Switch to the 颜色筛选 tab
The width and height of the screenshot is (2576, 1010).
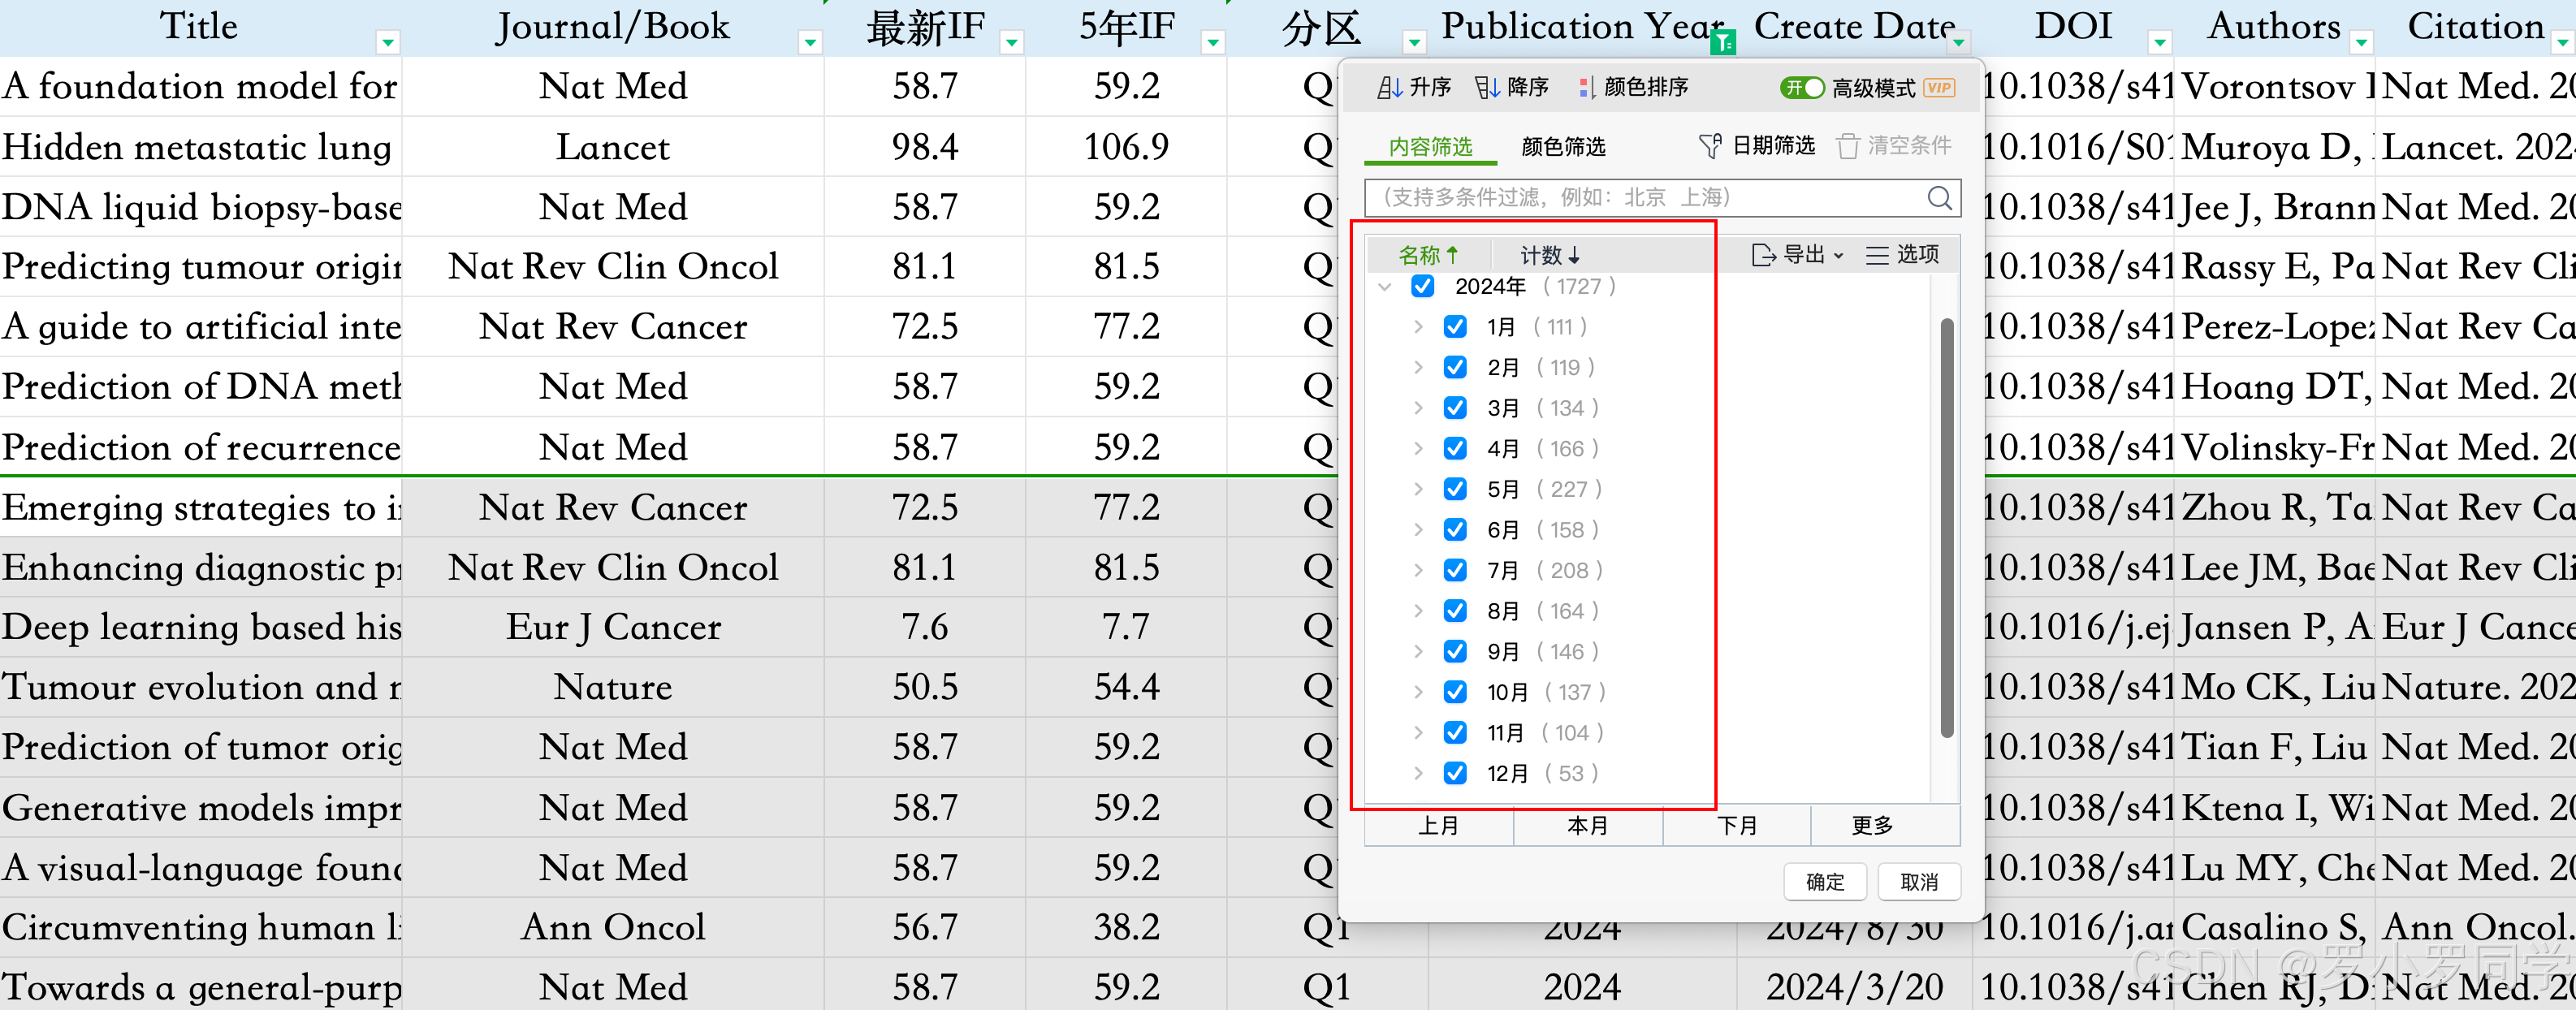click(1562, 147)
